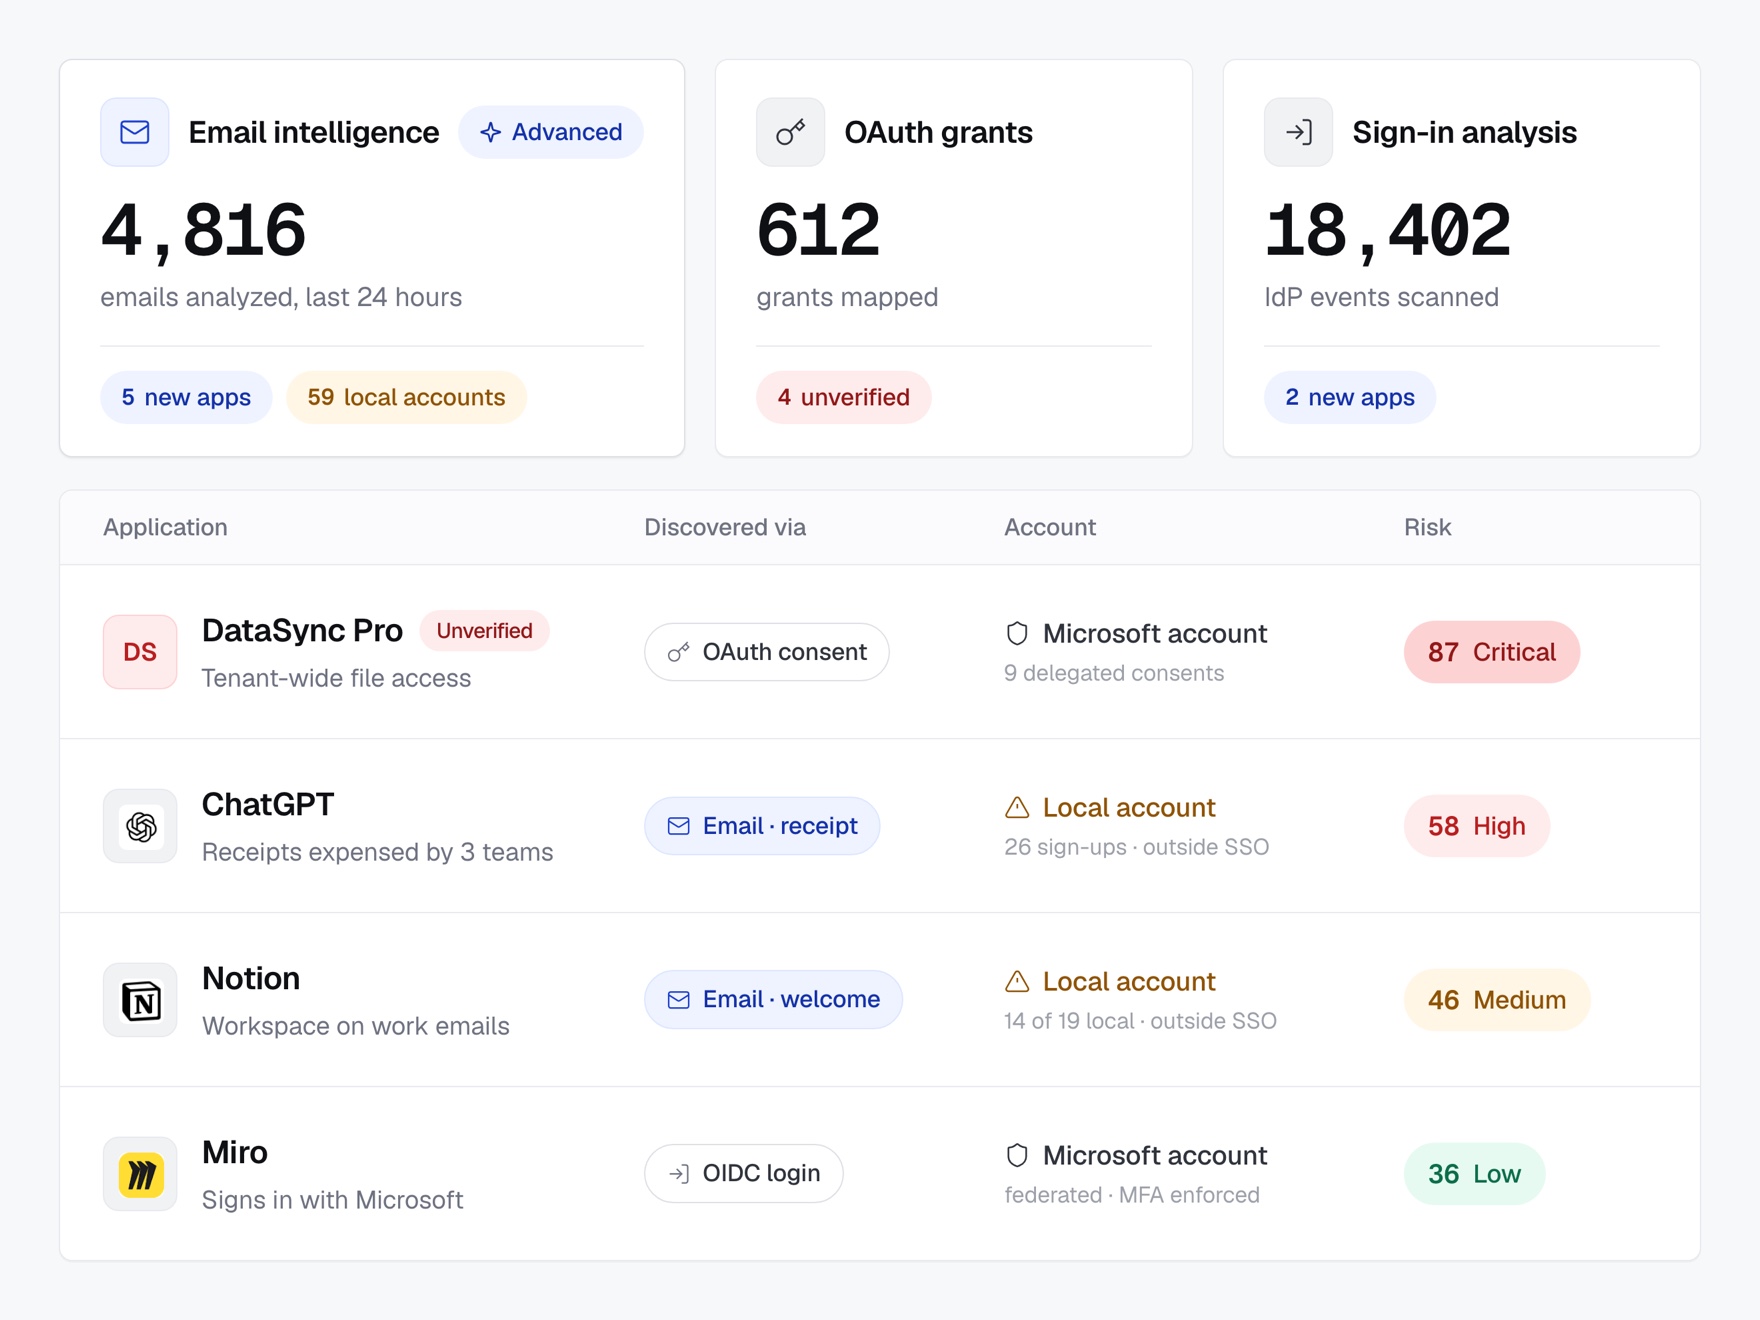Click the Unverified tag on DataSync Pro
Image resolution: width=1760 pixels, height=1320 pixels.
484,631
